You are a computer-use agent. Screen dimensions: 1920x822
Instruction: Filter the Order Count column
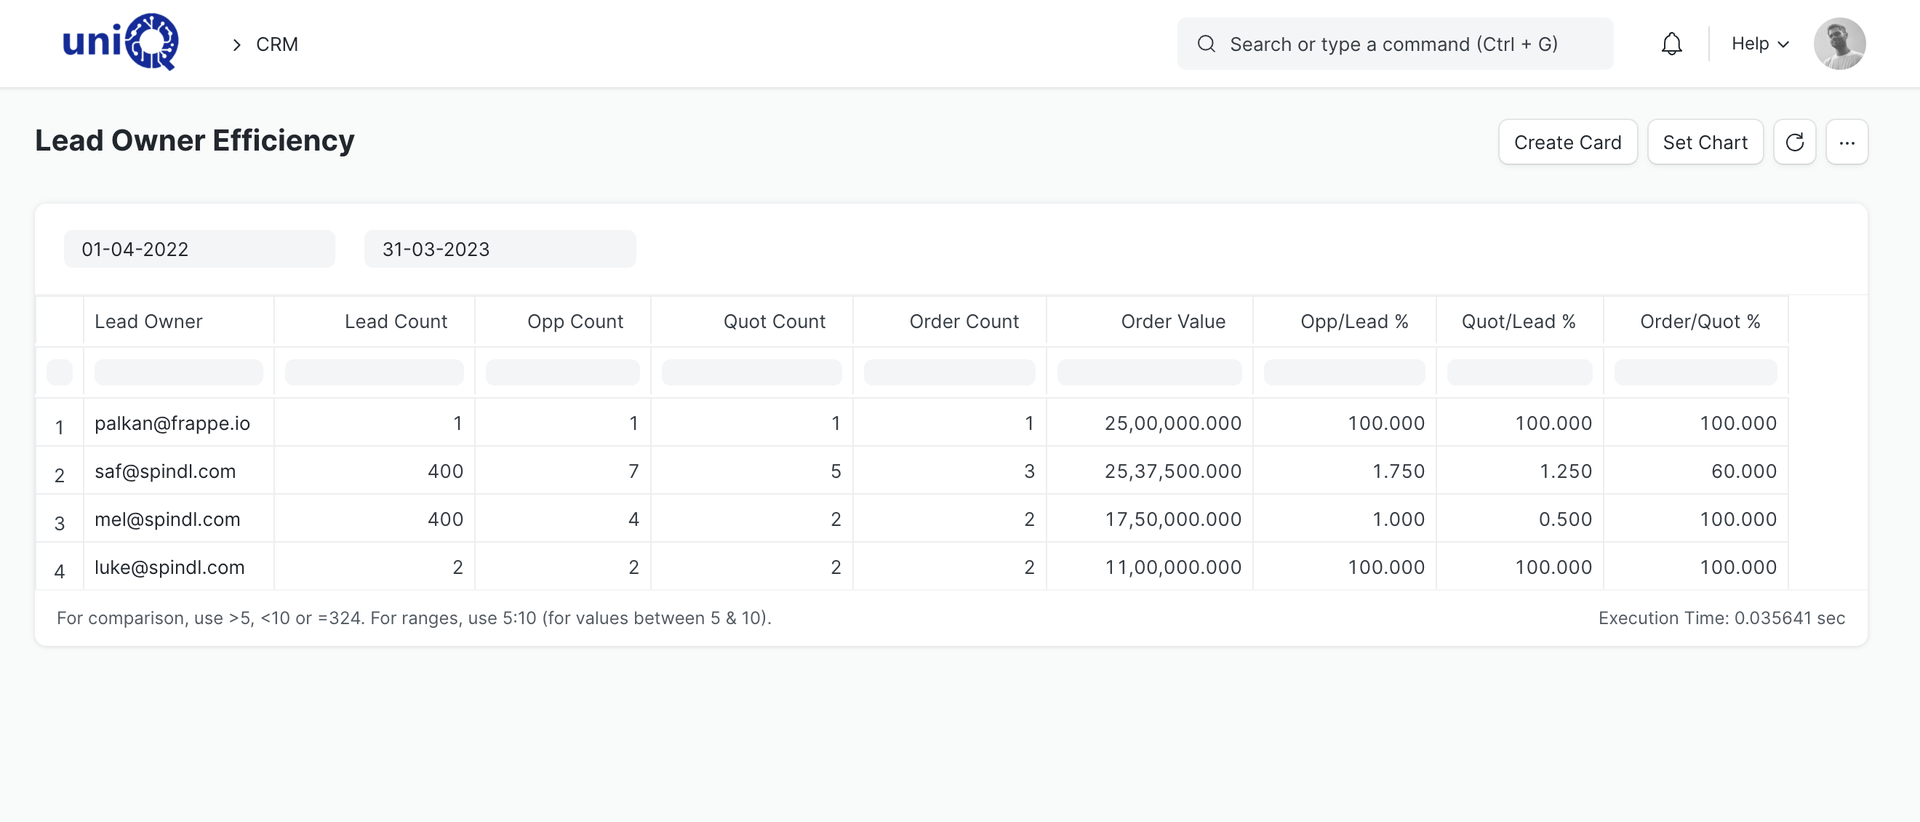pos(950,373)
